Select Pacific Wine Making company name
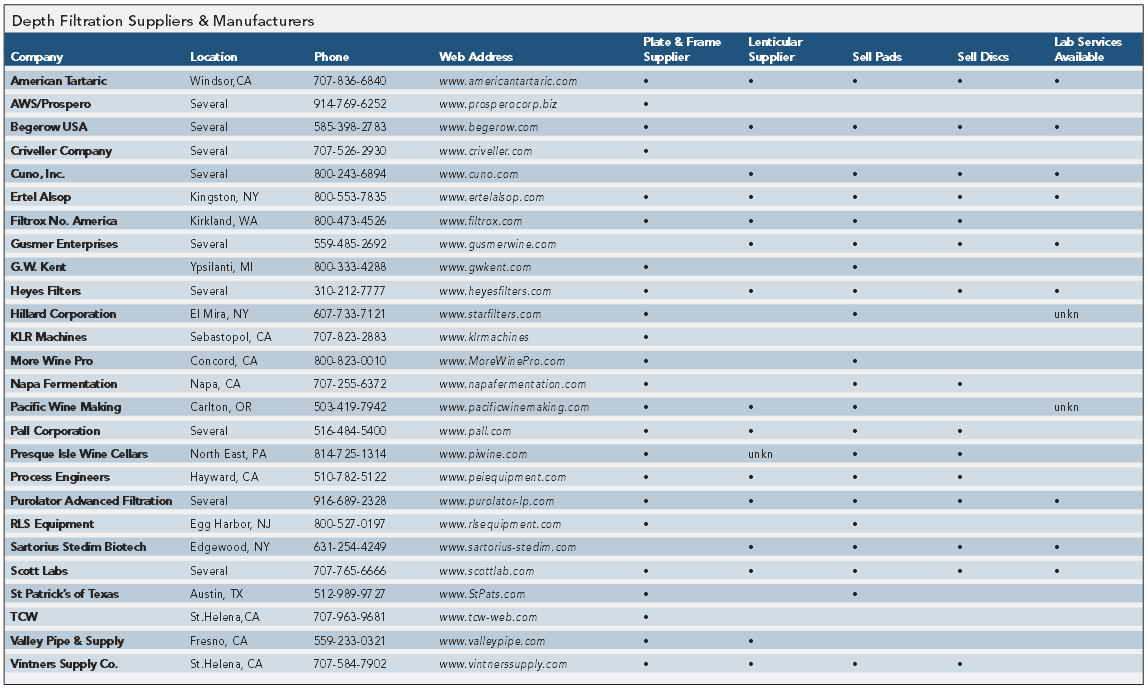Image resolution: width=1148 pixels, height=691 pixels. pyautogui.click(x=66, y=408)
